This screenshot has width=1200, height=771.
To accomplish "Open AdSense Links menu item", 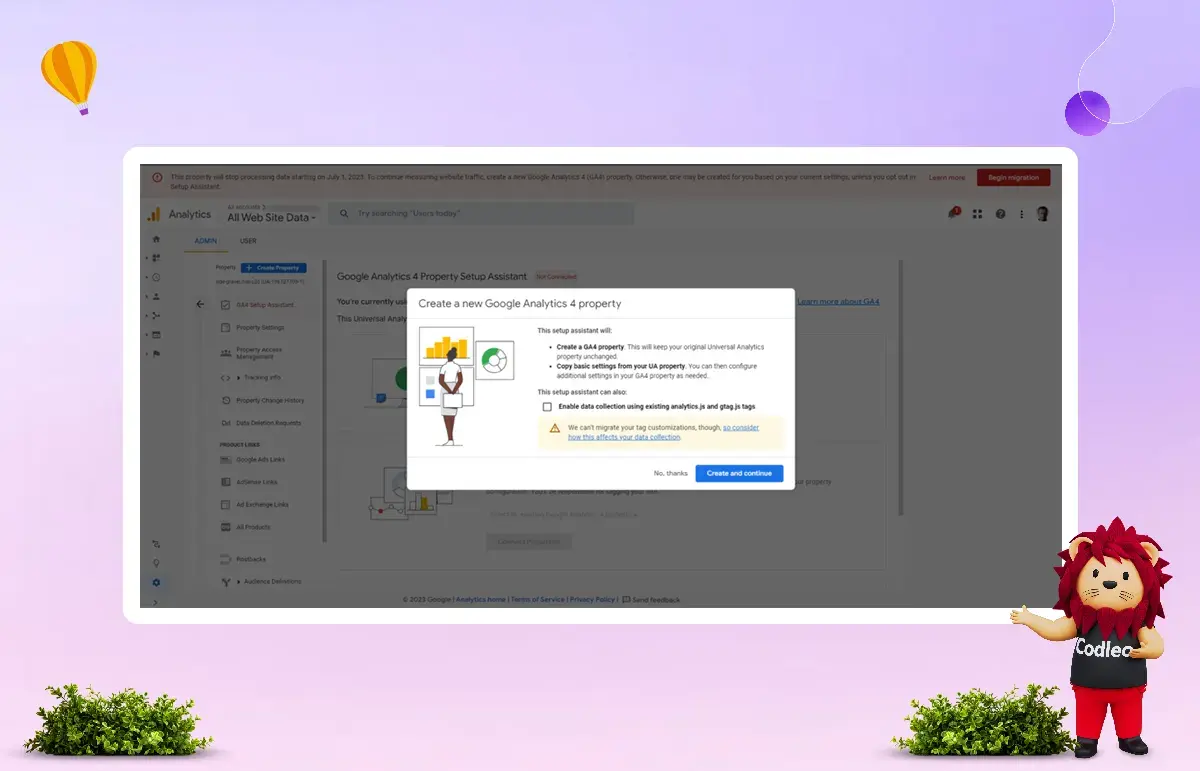I will click(257, 482).
